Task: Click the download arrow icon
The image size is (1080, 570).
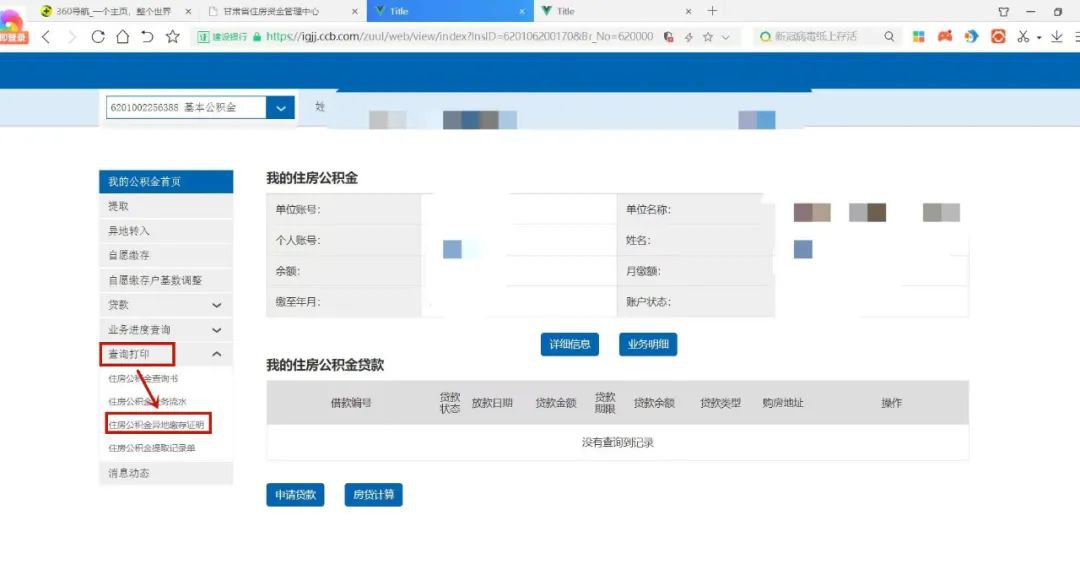Action: tap(1056, 37)
